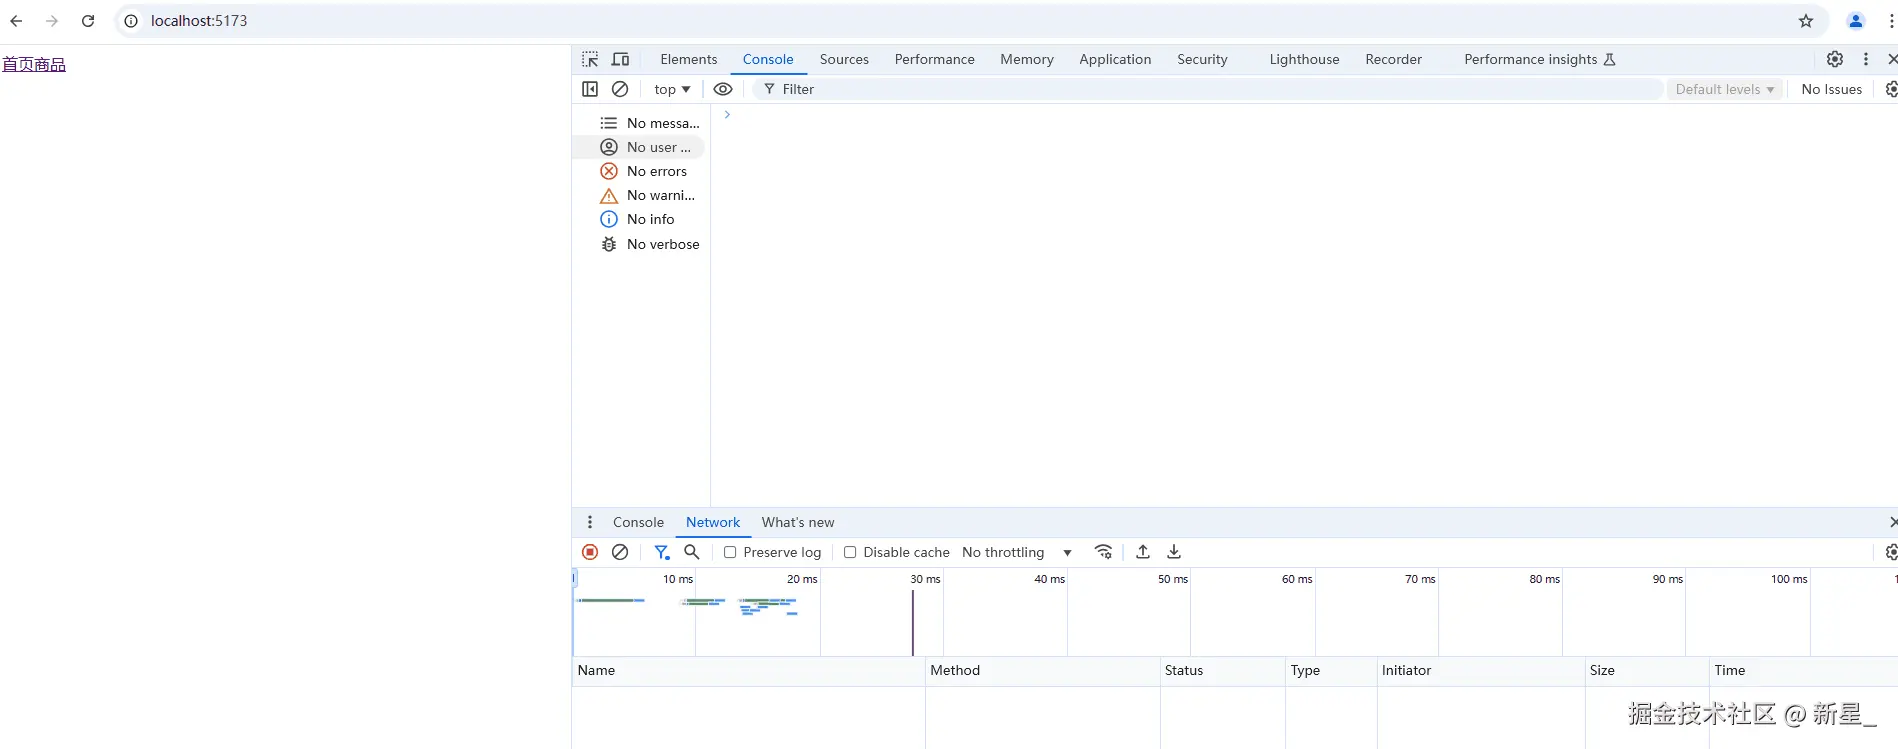Sort by the Time column header
Image resolution: width=1898 pixels, height=749 pixels.
pos(1804,671)
